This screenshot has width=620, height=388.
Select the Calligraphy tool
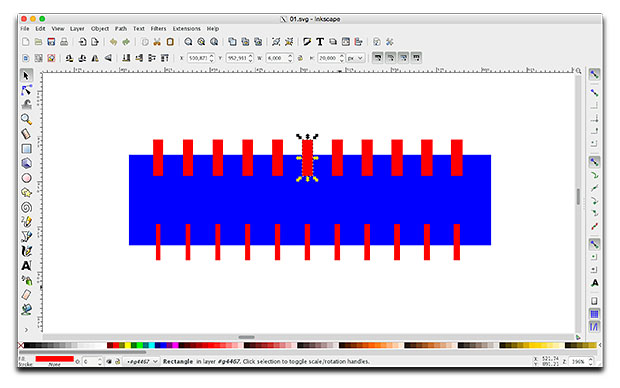(x=26, y=251)
